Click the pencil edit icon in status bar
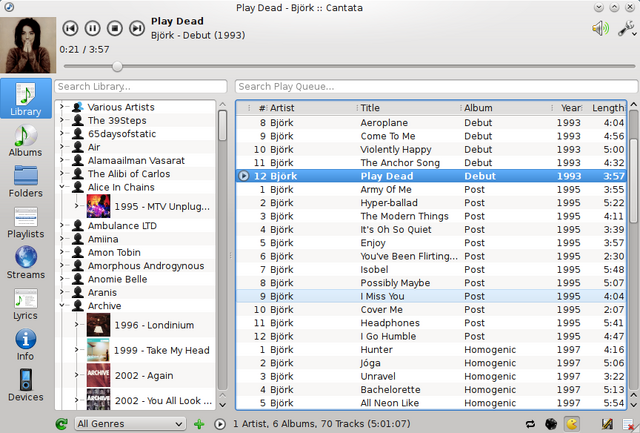Viewport: 640px width, 433px height. [x=607, y=424]
